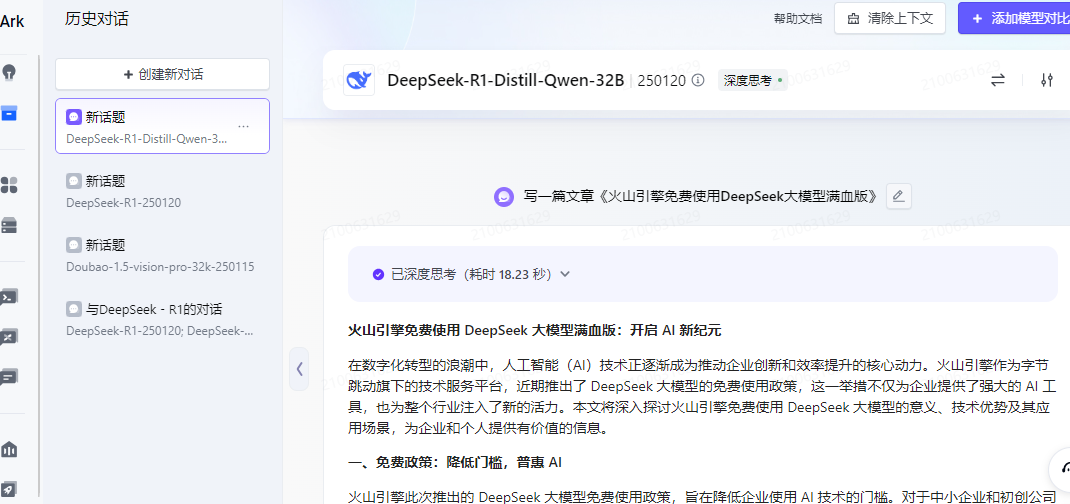This screenshot has width=1070, height=504.
Task: Open the parameter settings sliders icon
Action: tap(1047, 80)
